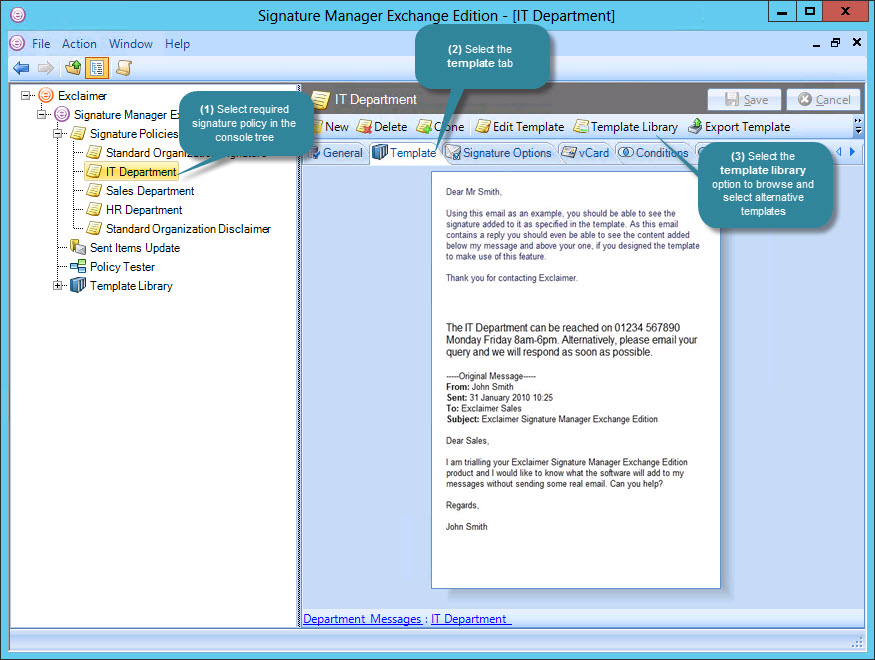Open the Action menu
Screen dimensions: 875x660
coord(79,44)
